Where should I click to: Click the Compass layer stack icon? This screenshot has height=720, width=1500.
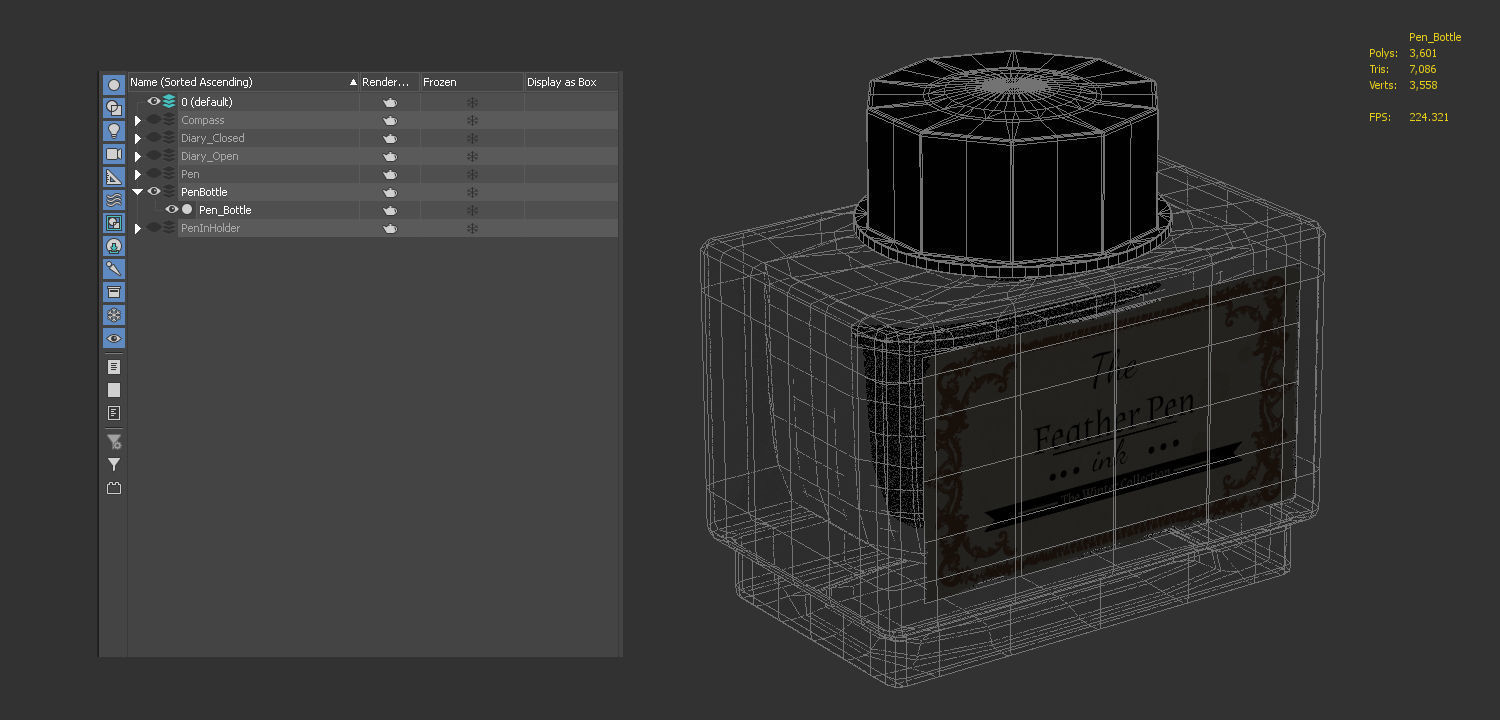tap(169, 120)
